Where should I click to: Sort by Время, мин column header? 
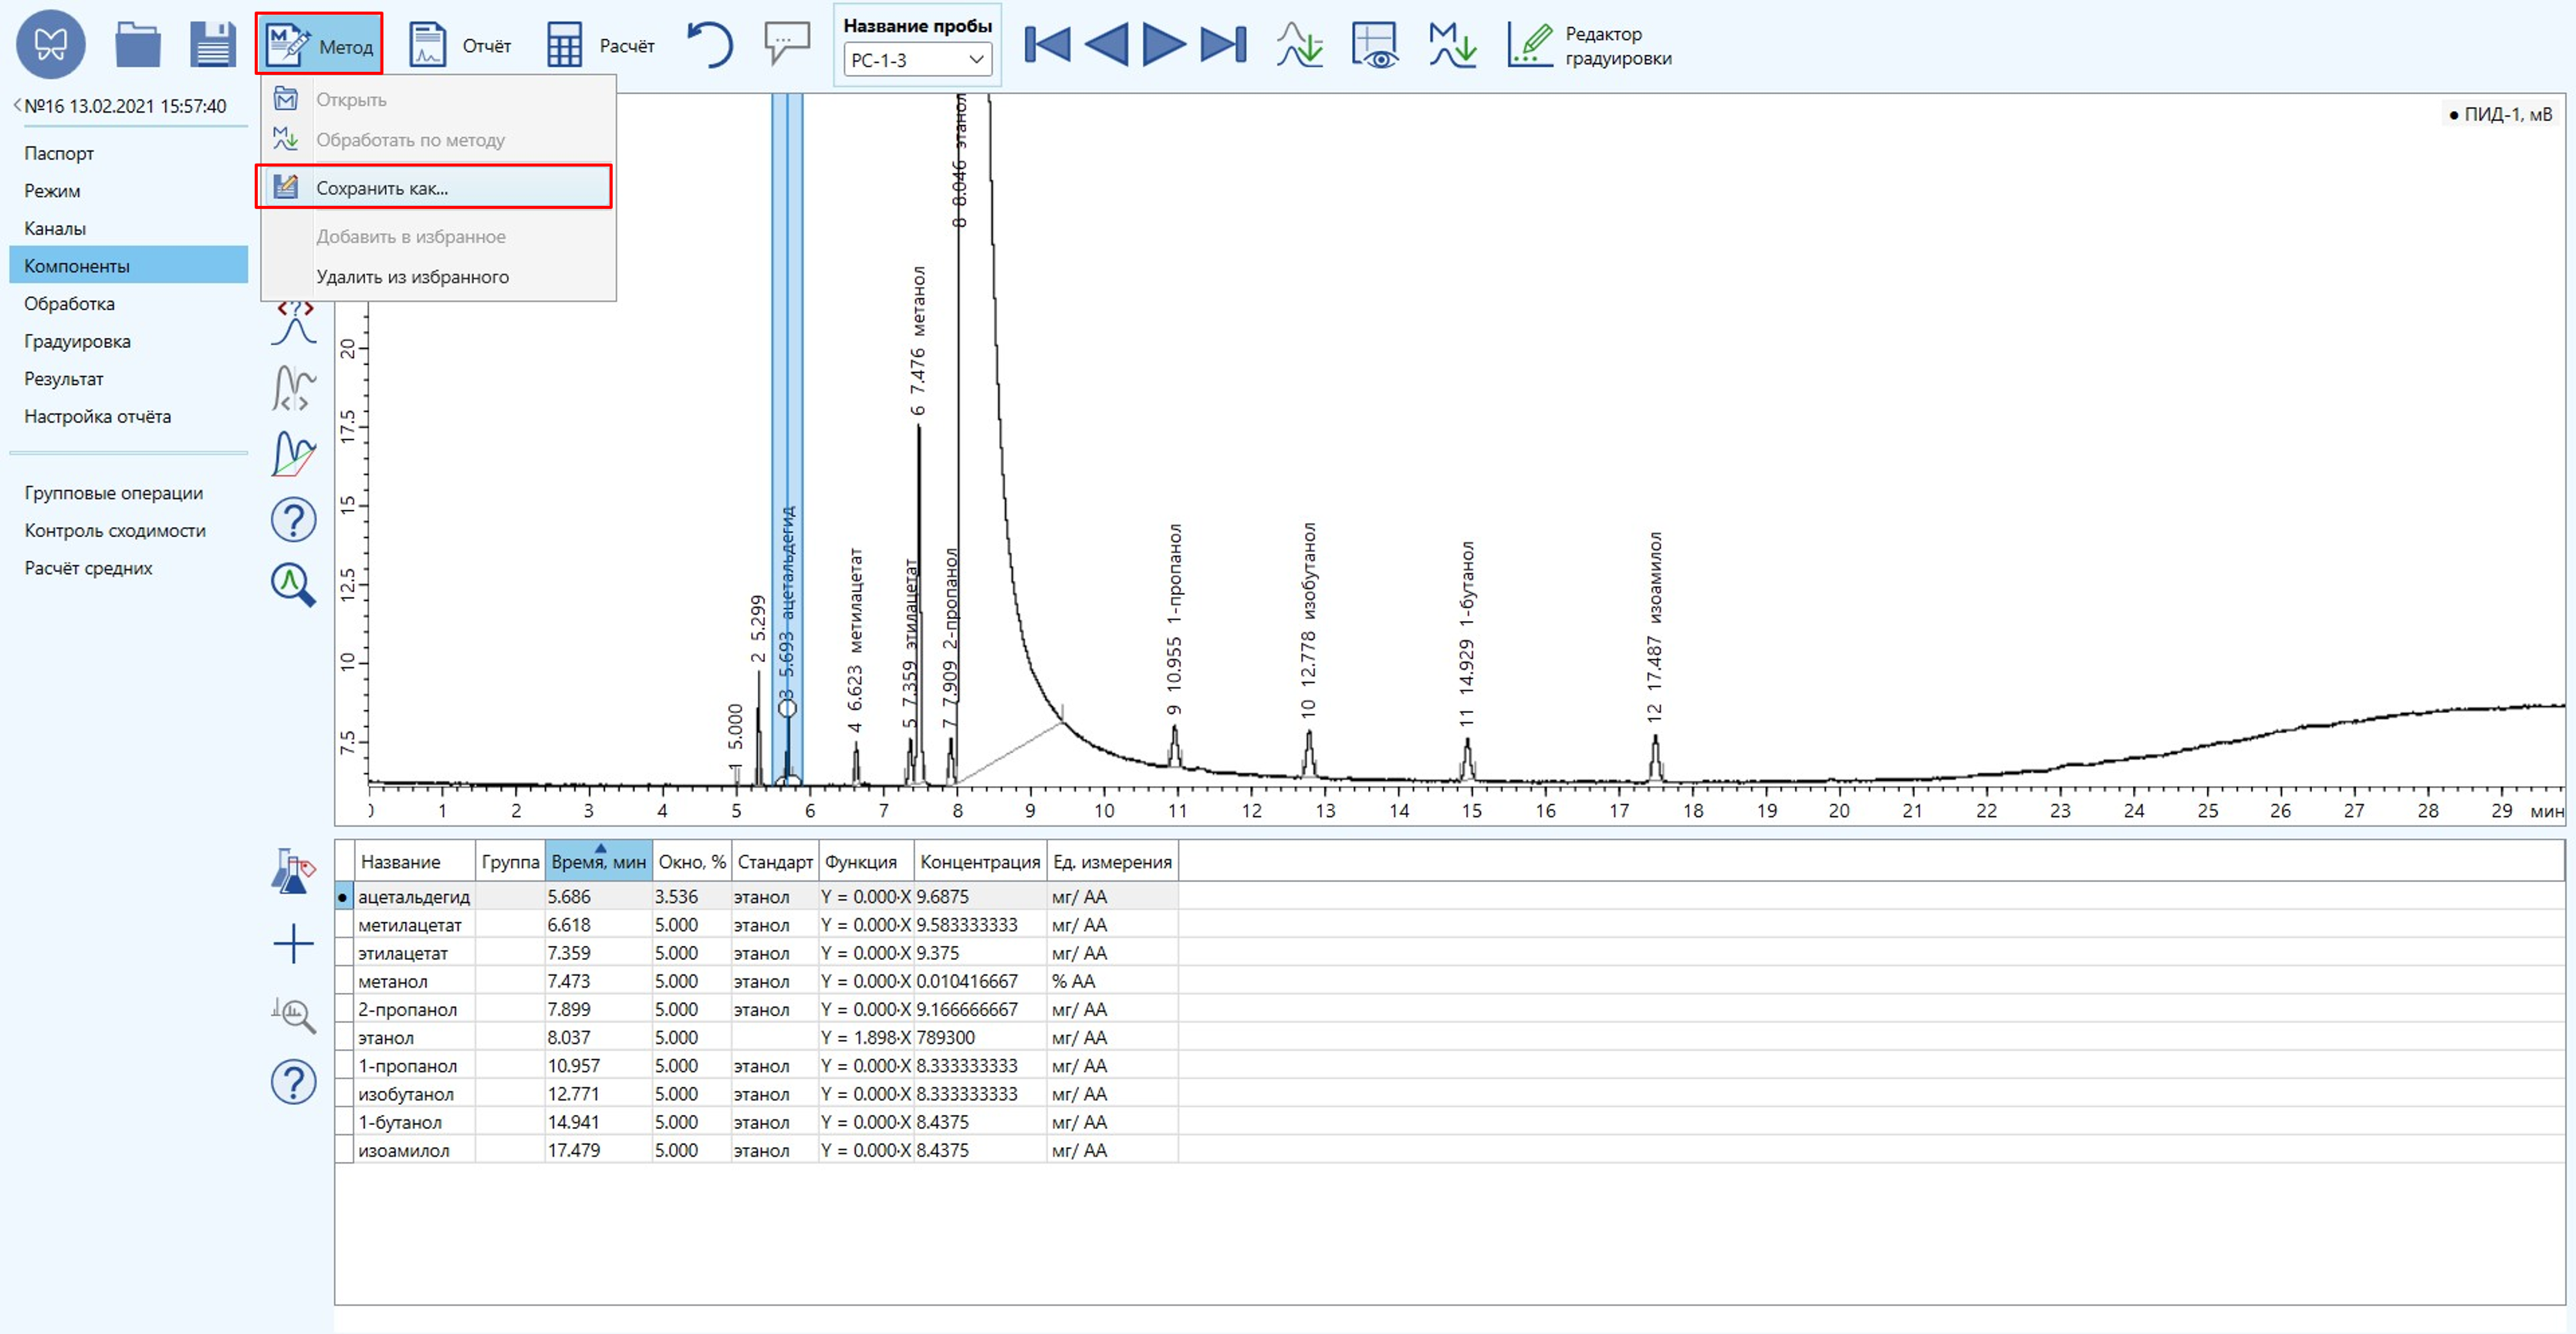tap(598, 862)
